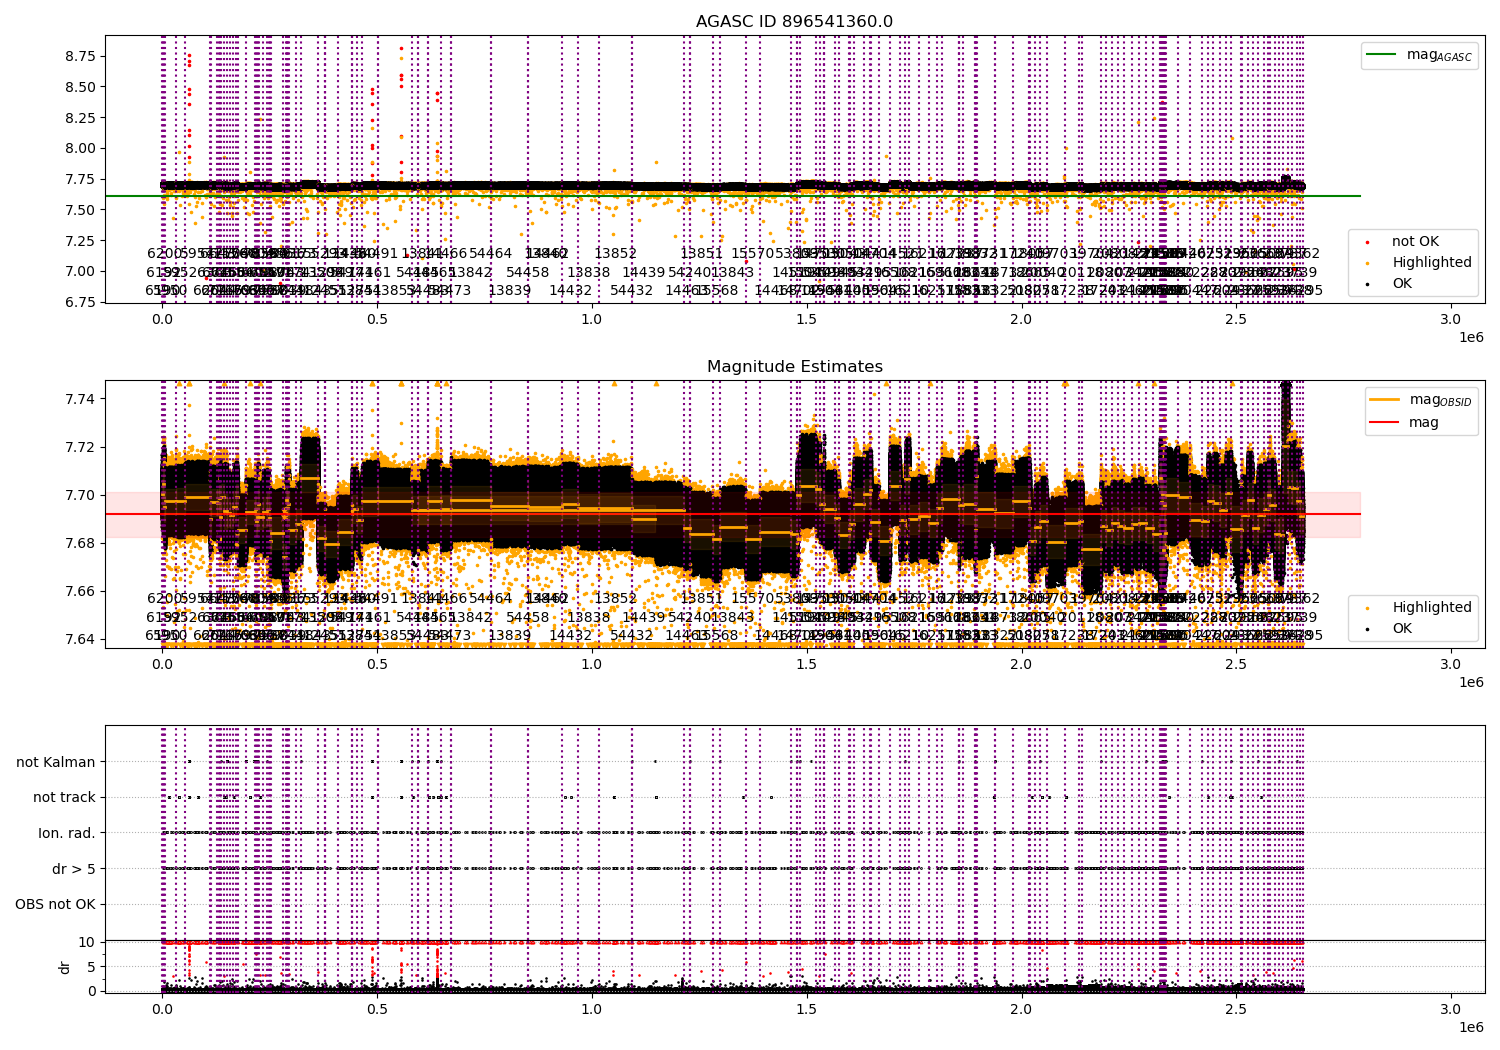Click the y-axis tick "7.50"

[80, 210]
